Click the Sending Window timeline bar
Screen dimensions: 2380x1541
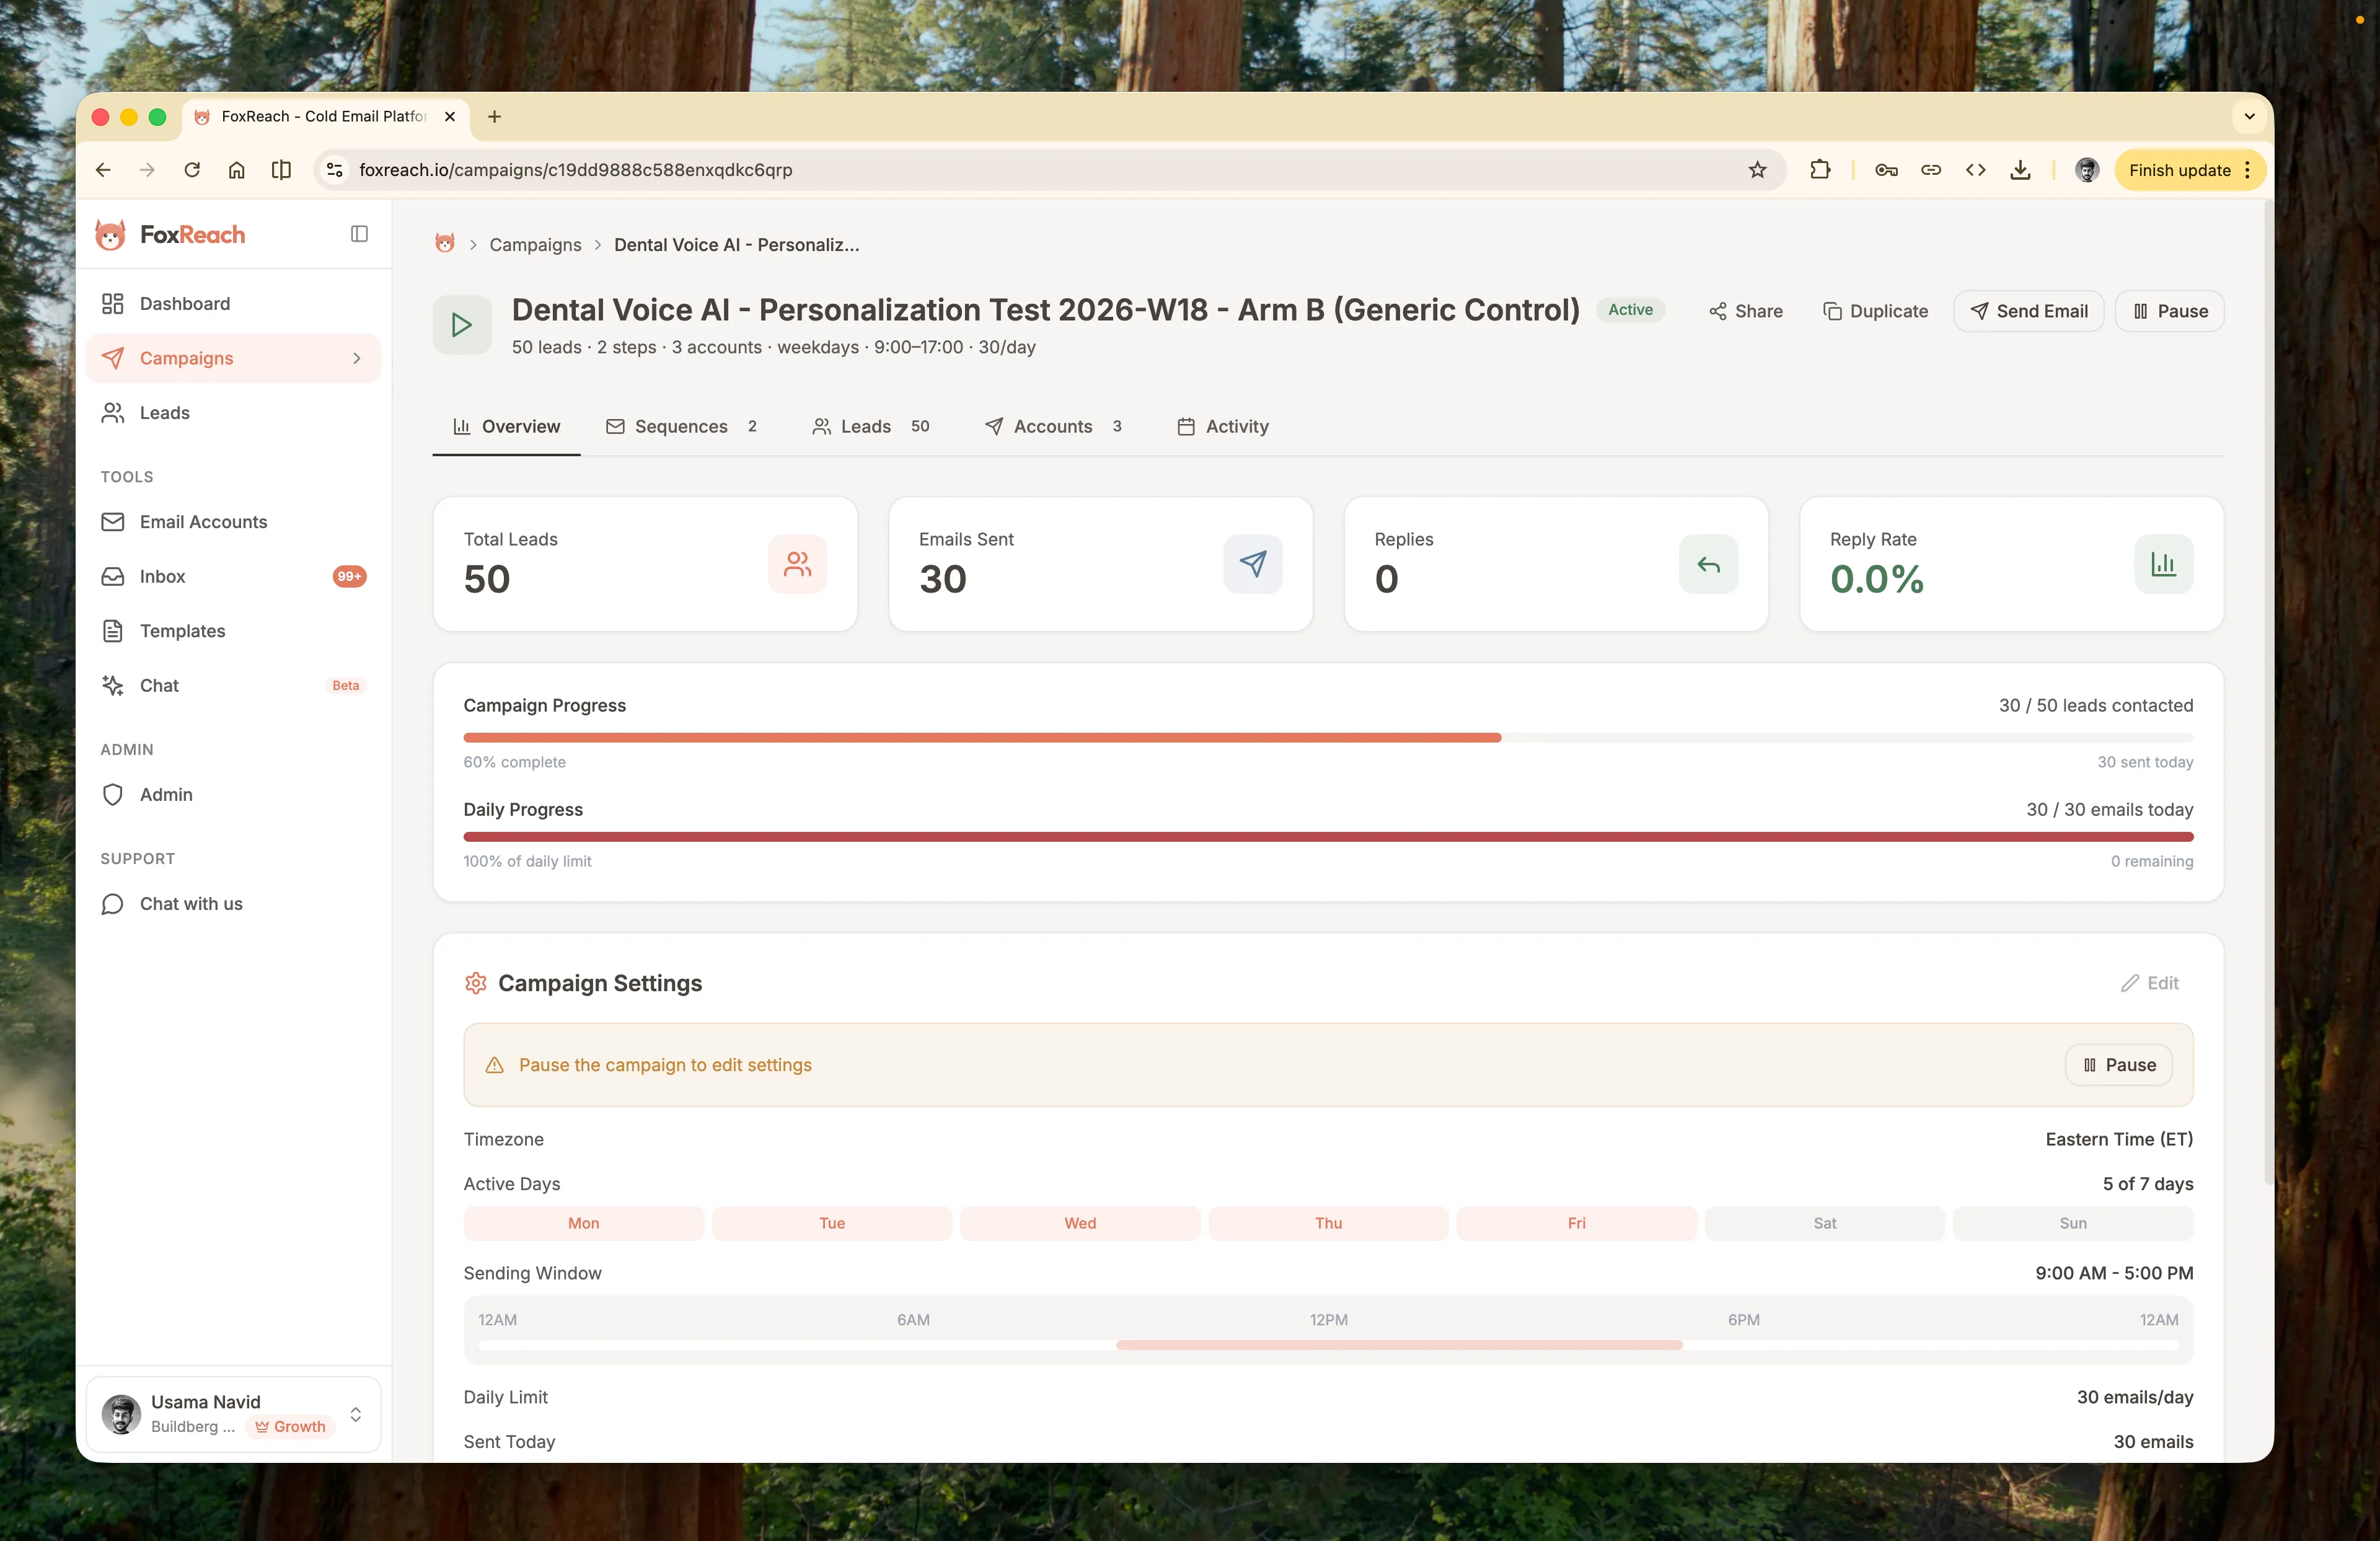pyautogui.click(x=1328, y=1345)
